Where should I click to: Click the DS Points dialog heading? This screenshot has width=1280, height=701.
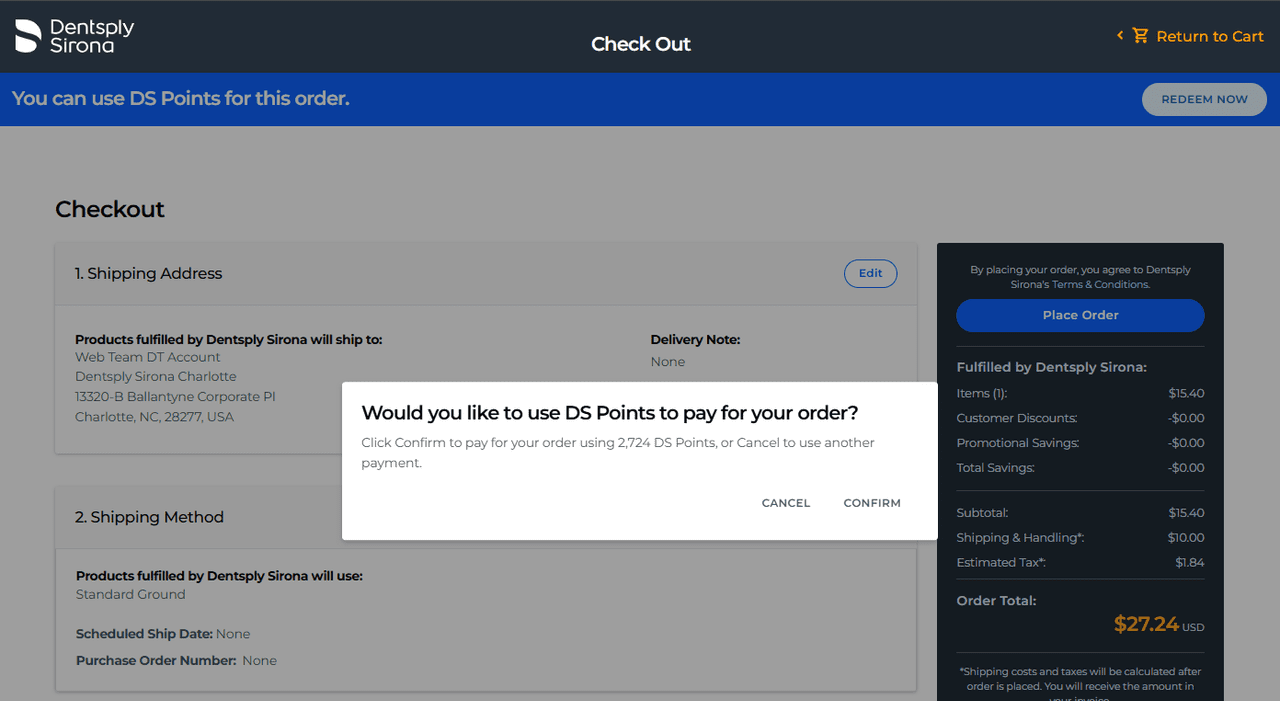[x=609, y=413]
